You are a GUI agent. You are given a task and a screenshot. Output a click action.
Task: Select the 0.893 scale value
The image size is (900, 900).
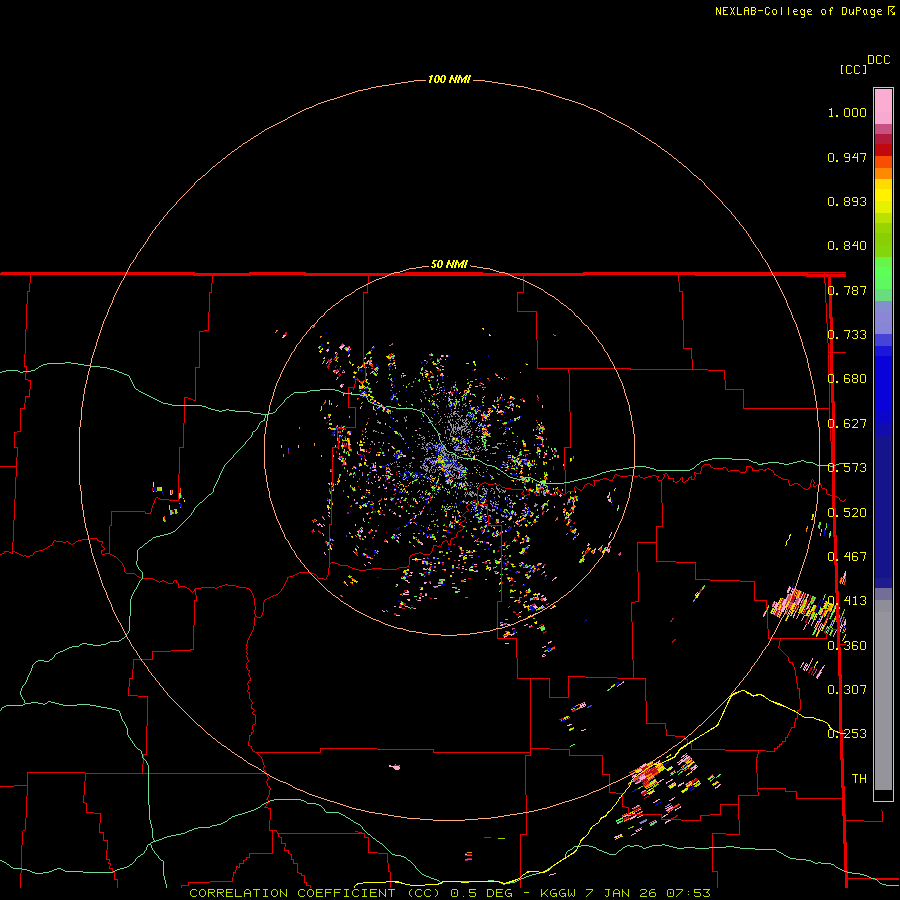pos(847,201)
